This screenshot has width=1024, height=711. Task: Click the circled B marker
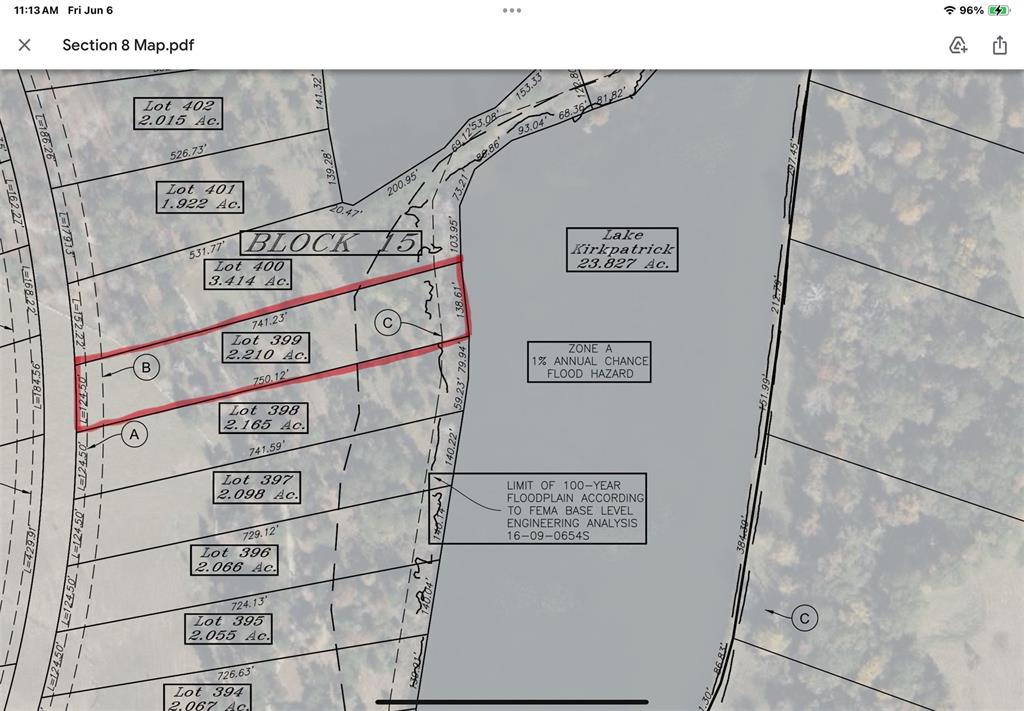click(x=146, y=368)
